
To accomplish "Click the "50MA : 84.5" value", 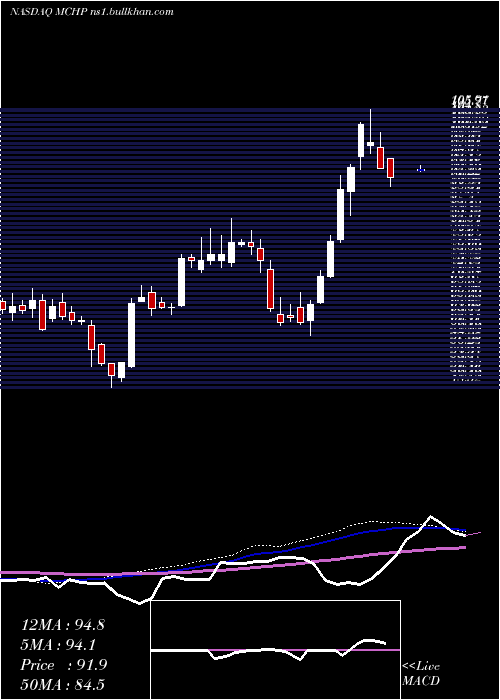I will 62,684.
